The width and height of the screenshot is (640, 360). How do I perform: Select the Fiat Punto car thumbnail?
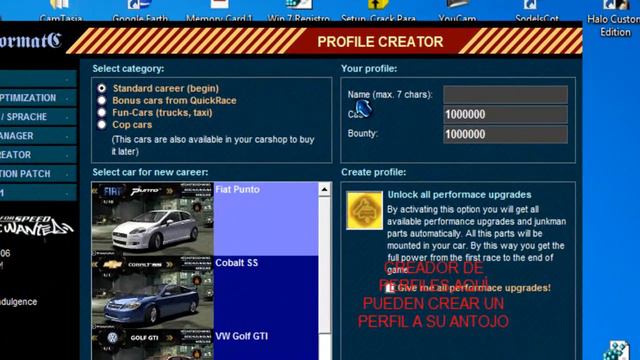pyautogui.click(x=153, y=219)
